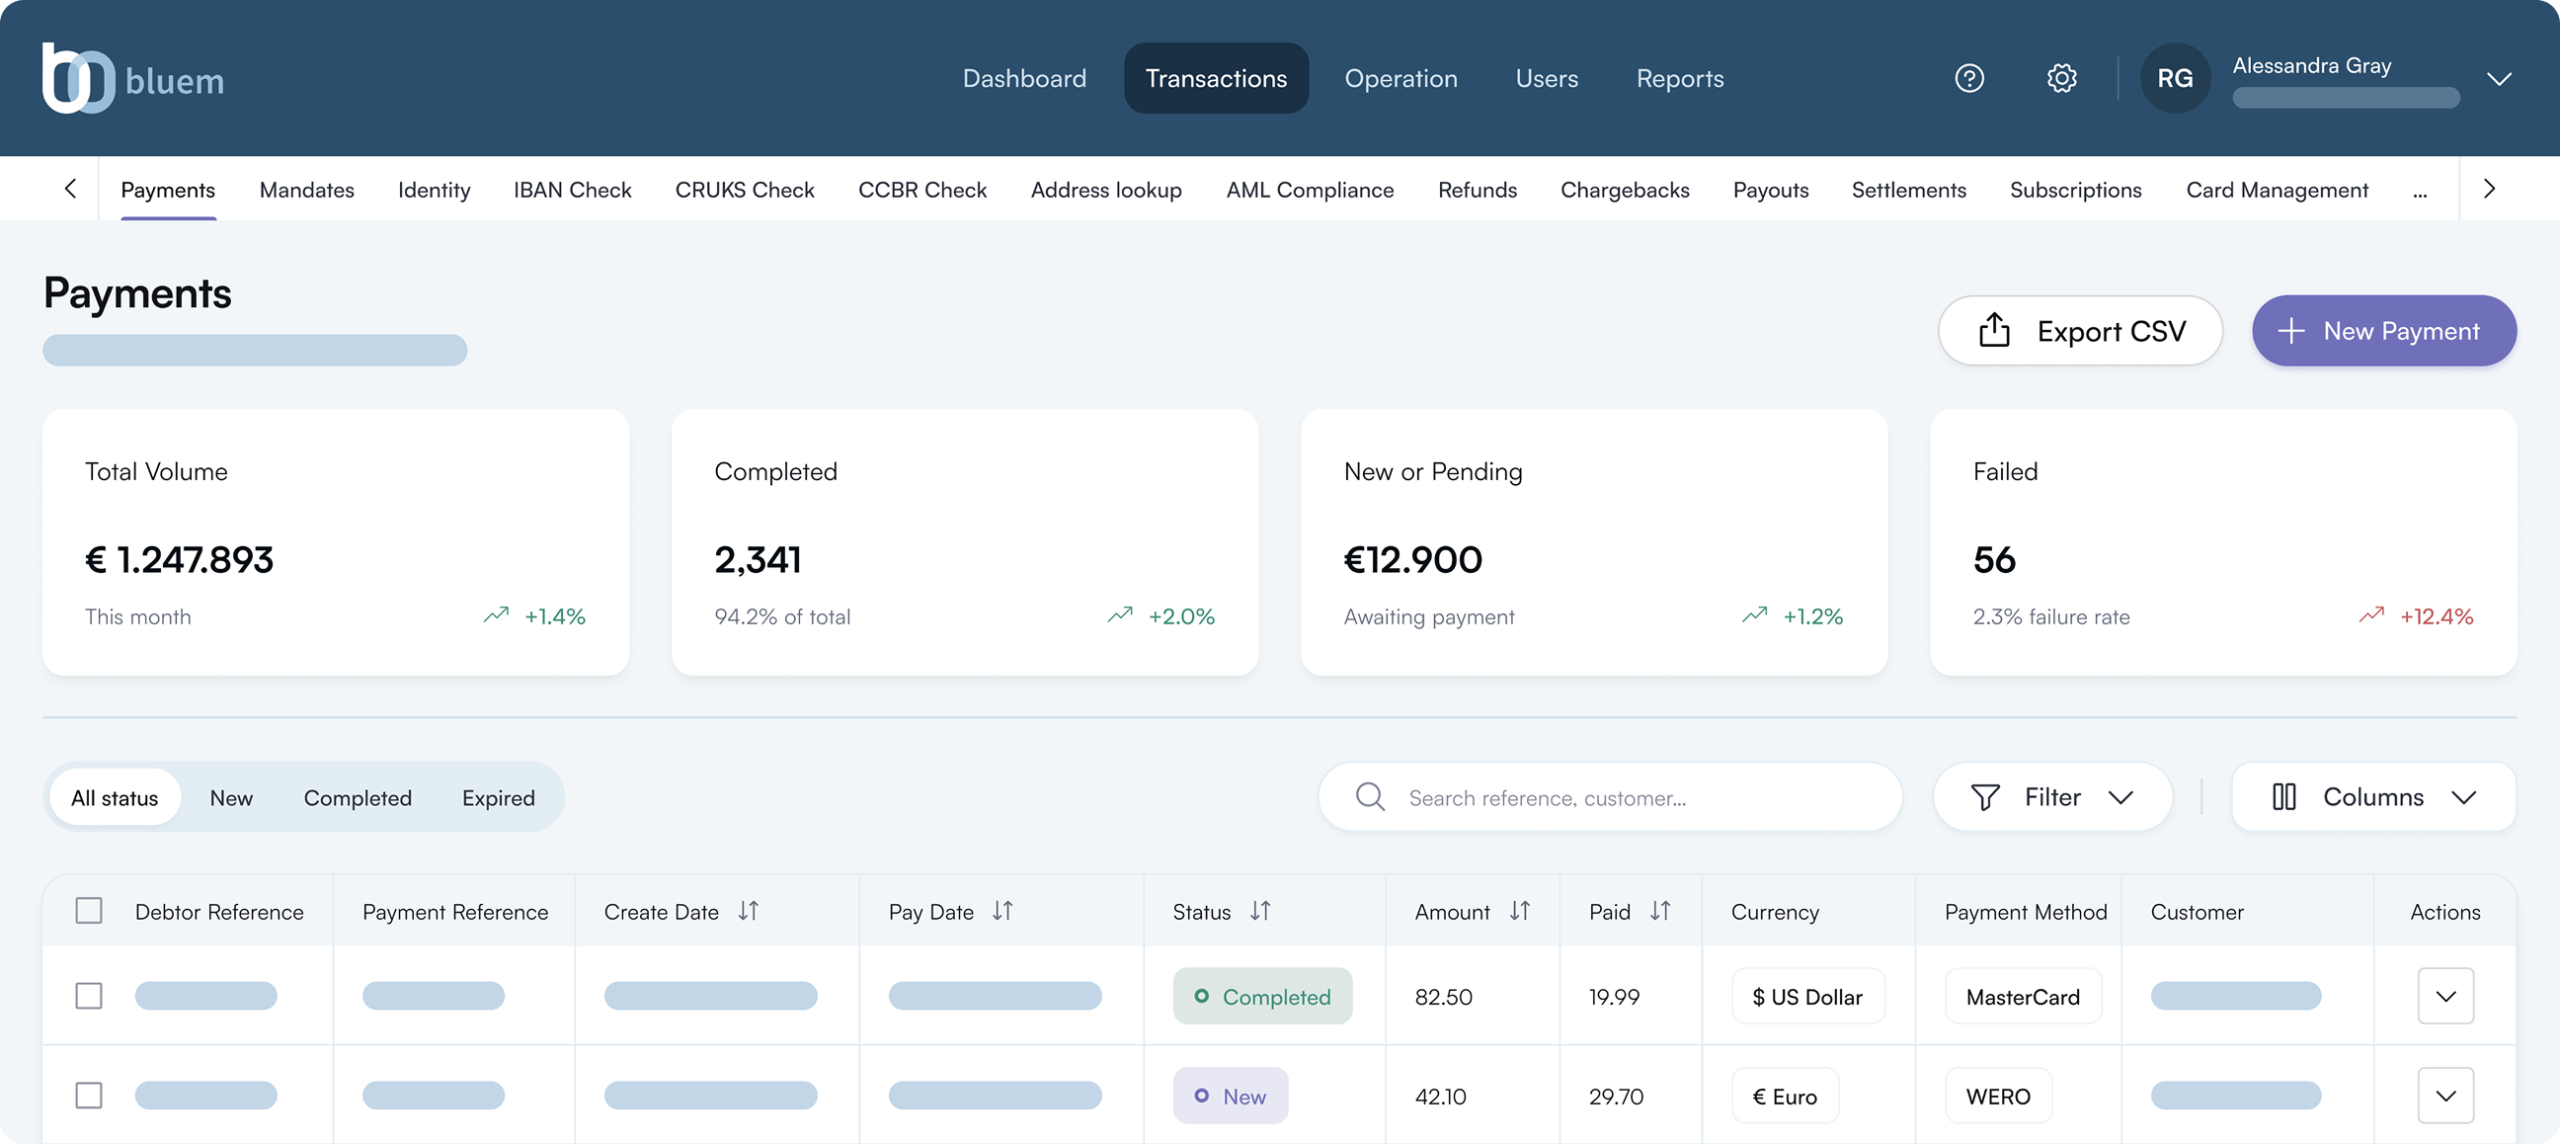Sort the Status column

click(1260, 911)
